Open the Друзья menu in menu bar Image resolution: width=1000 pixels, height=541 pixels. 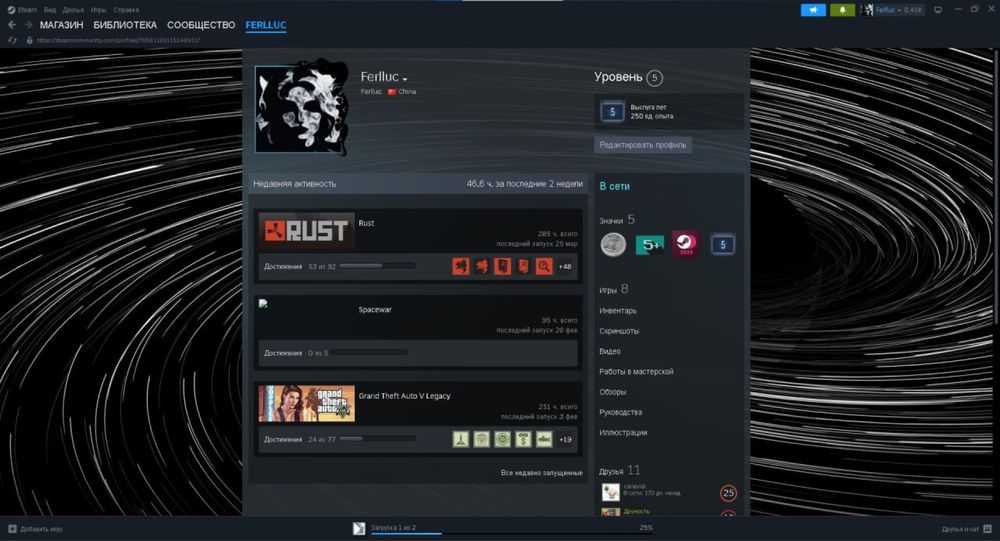tap(73, 10)
